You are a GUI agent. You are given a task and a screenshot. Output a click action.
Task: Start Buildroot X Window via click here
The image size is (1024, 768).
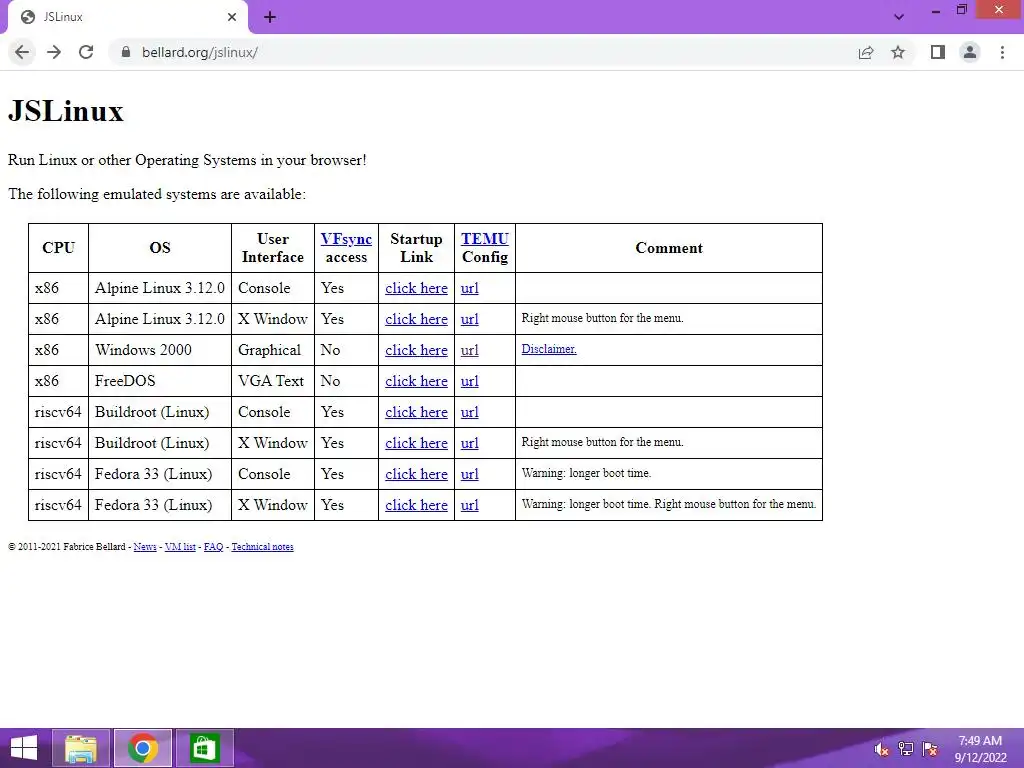coord(416,443)
